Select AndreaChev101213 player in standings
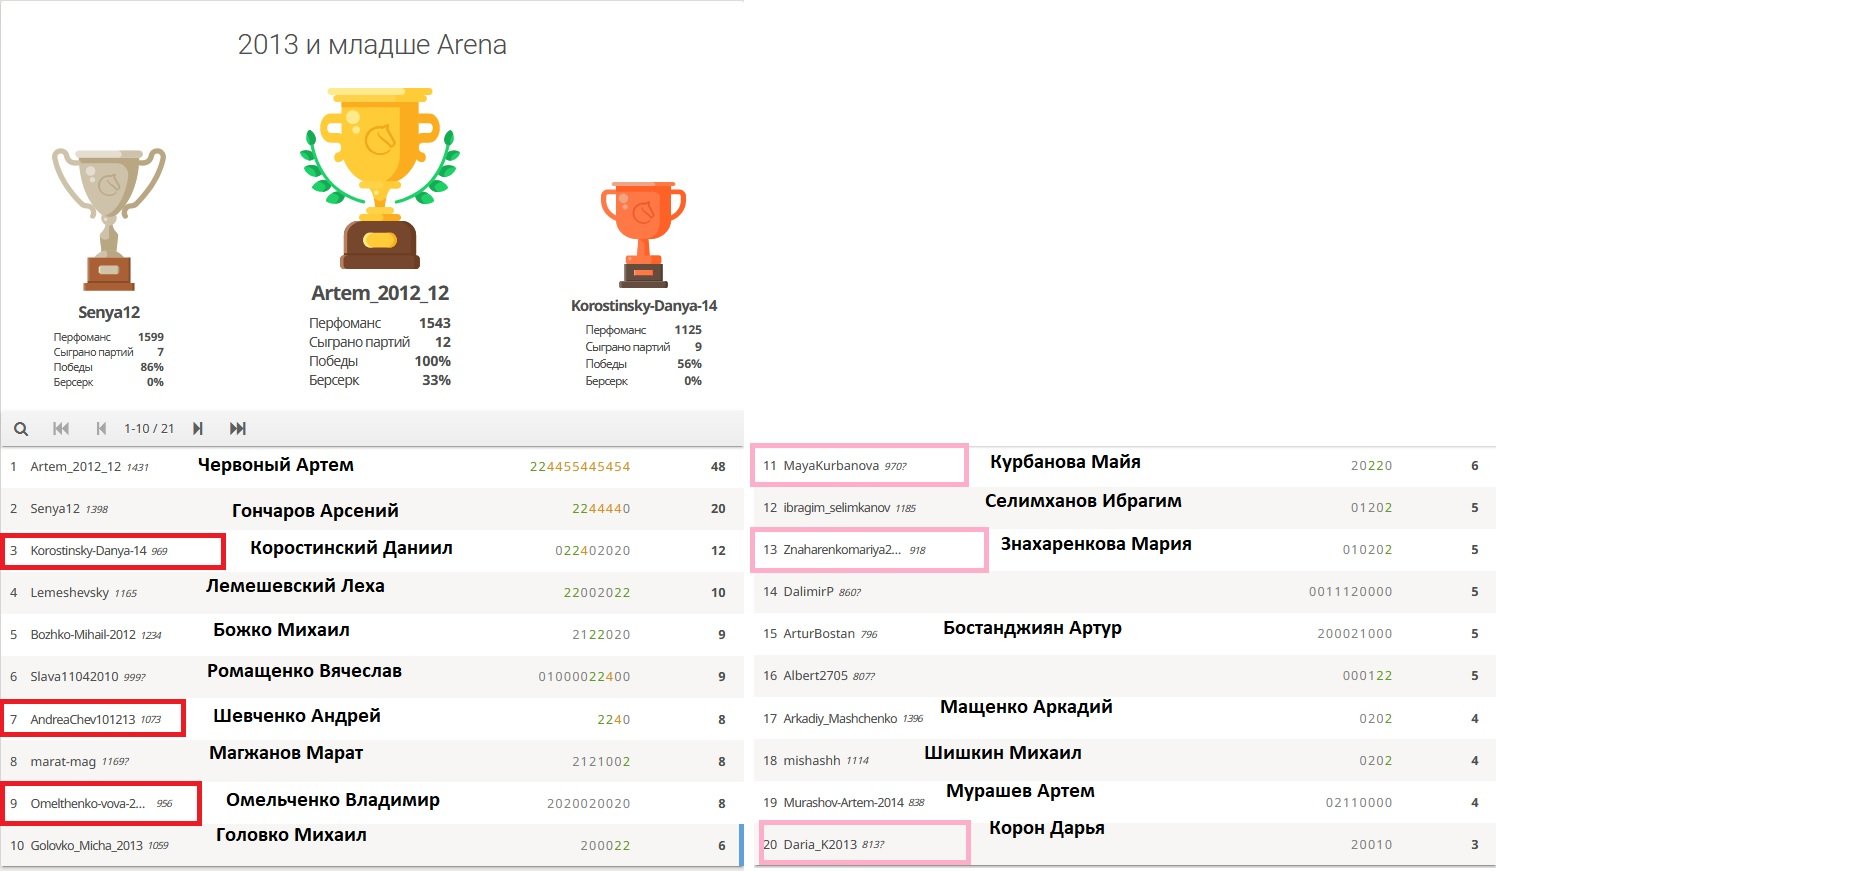 pos(82,720)
